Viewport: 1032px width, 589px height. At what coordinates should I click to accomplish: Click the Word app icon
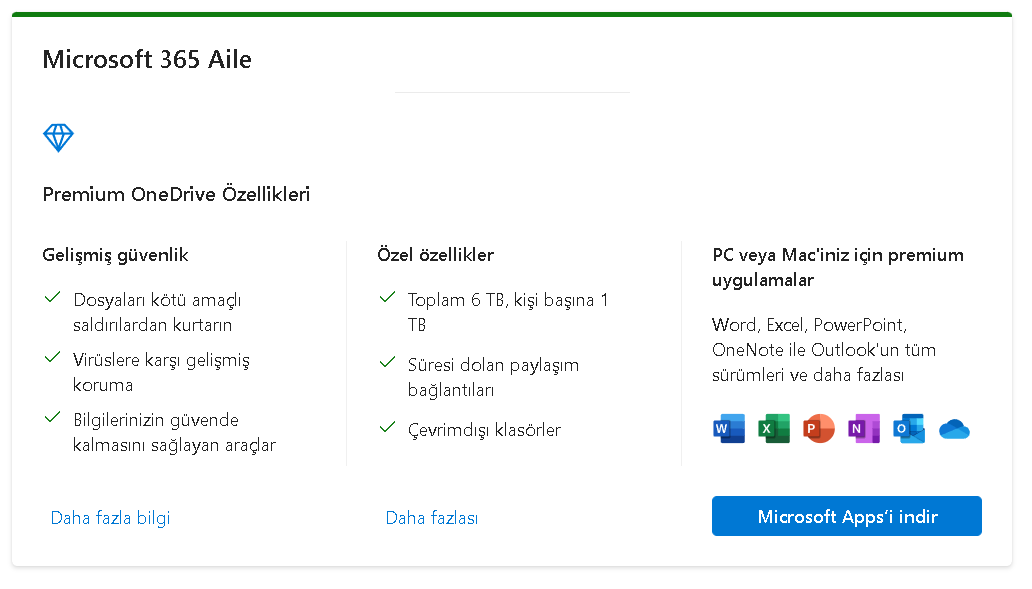pyautogui.click(x=729, y=428)
